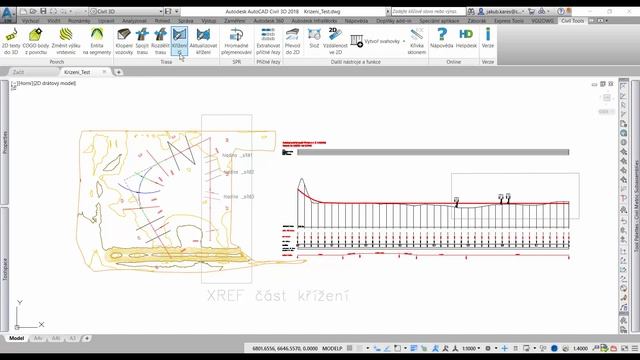The width and height of the screenshot is (640, 360).
Task: Open COGO body z povrchu tool
Action: pyautogui.click(x=36, y=41)
